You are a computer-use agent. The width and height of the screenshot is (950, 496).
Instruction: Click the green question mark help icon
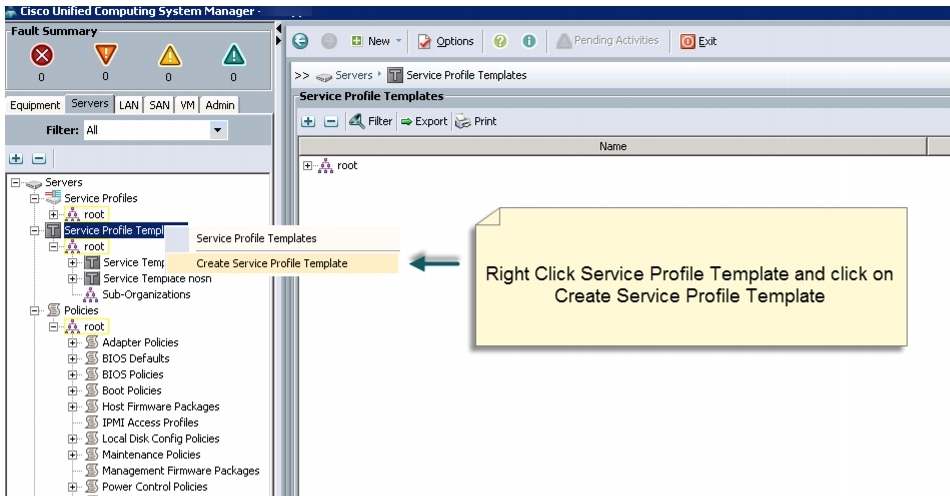pos(500,41)
